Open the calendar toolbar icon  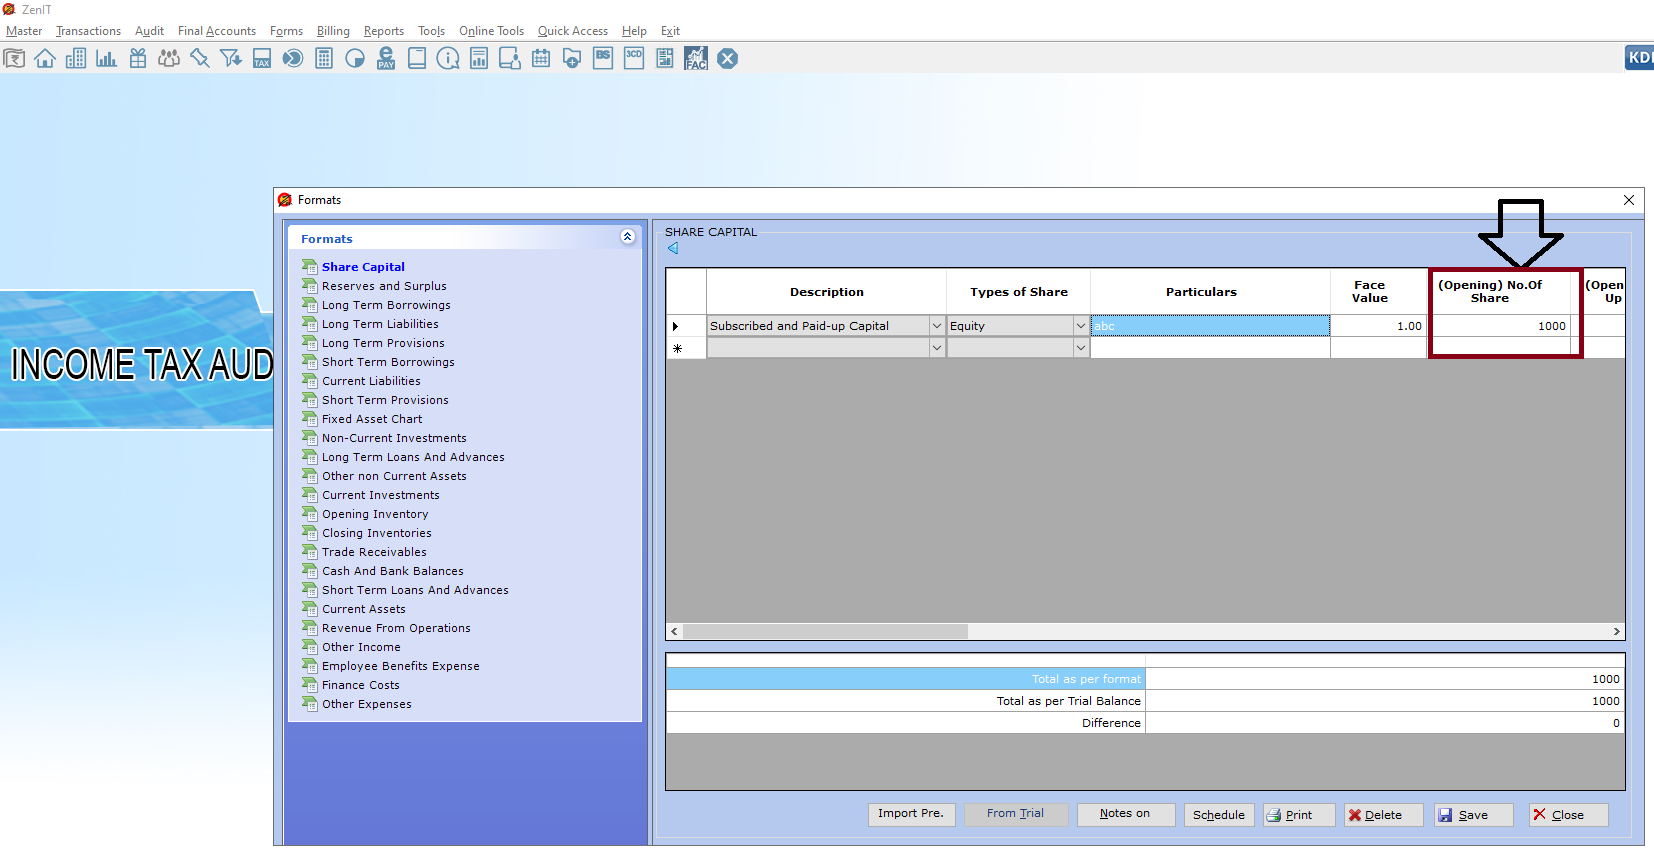541,59
